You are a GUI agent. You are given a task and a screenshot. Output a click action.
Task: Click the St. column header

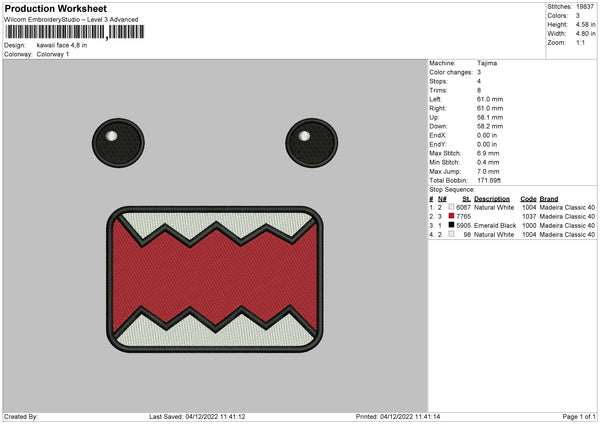(465, 198)
